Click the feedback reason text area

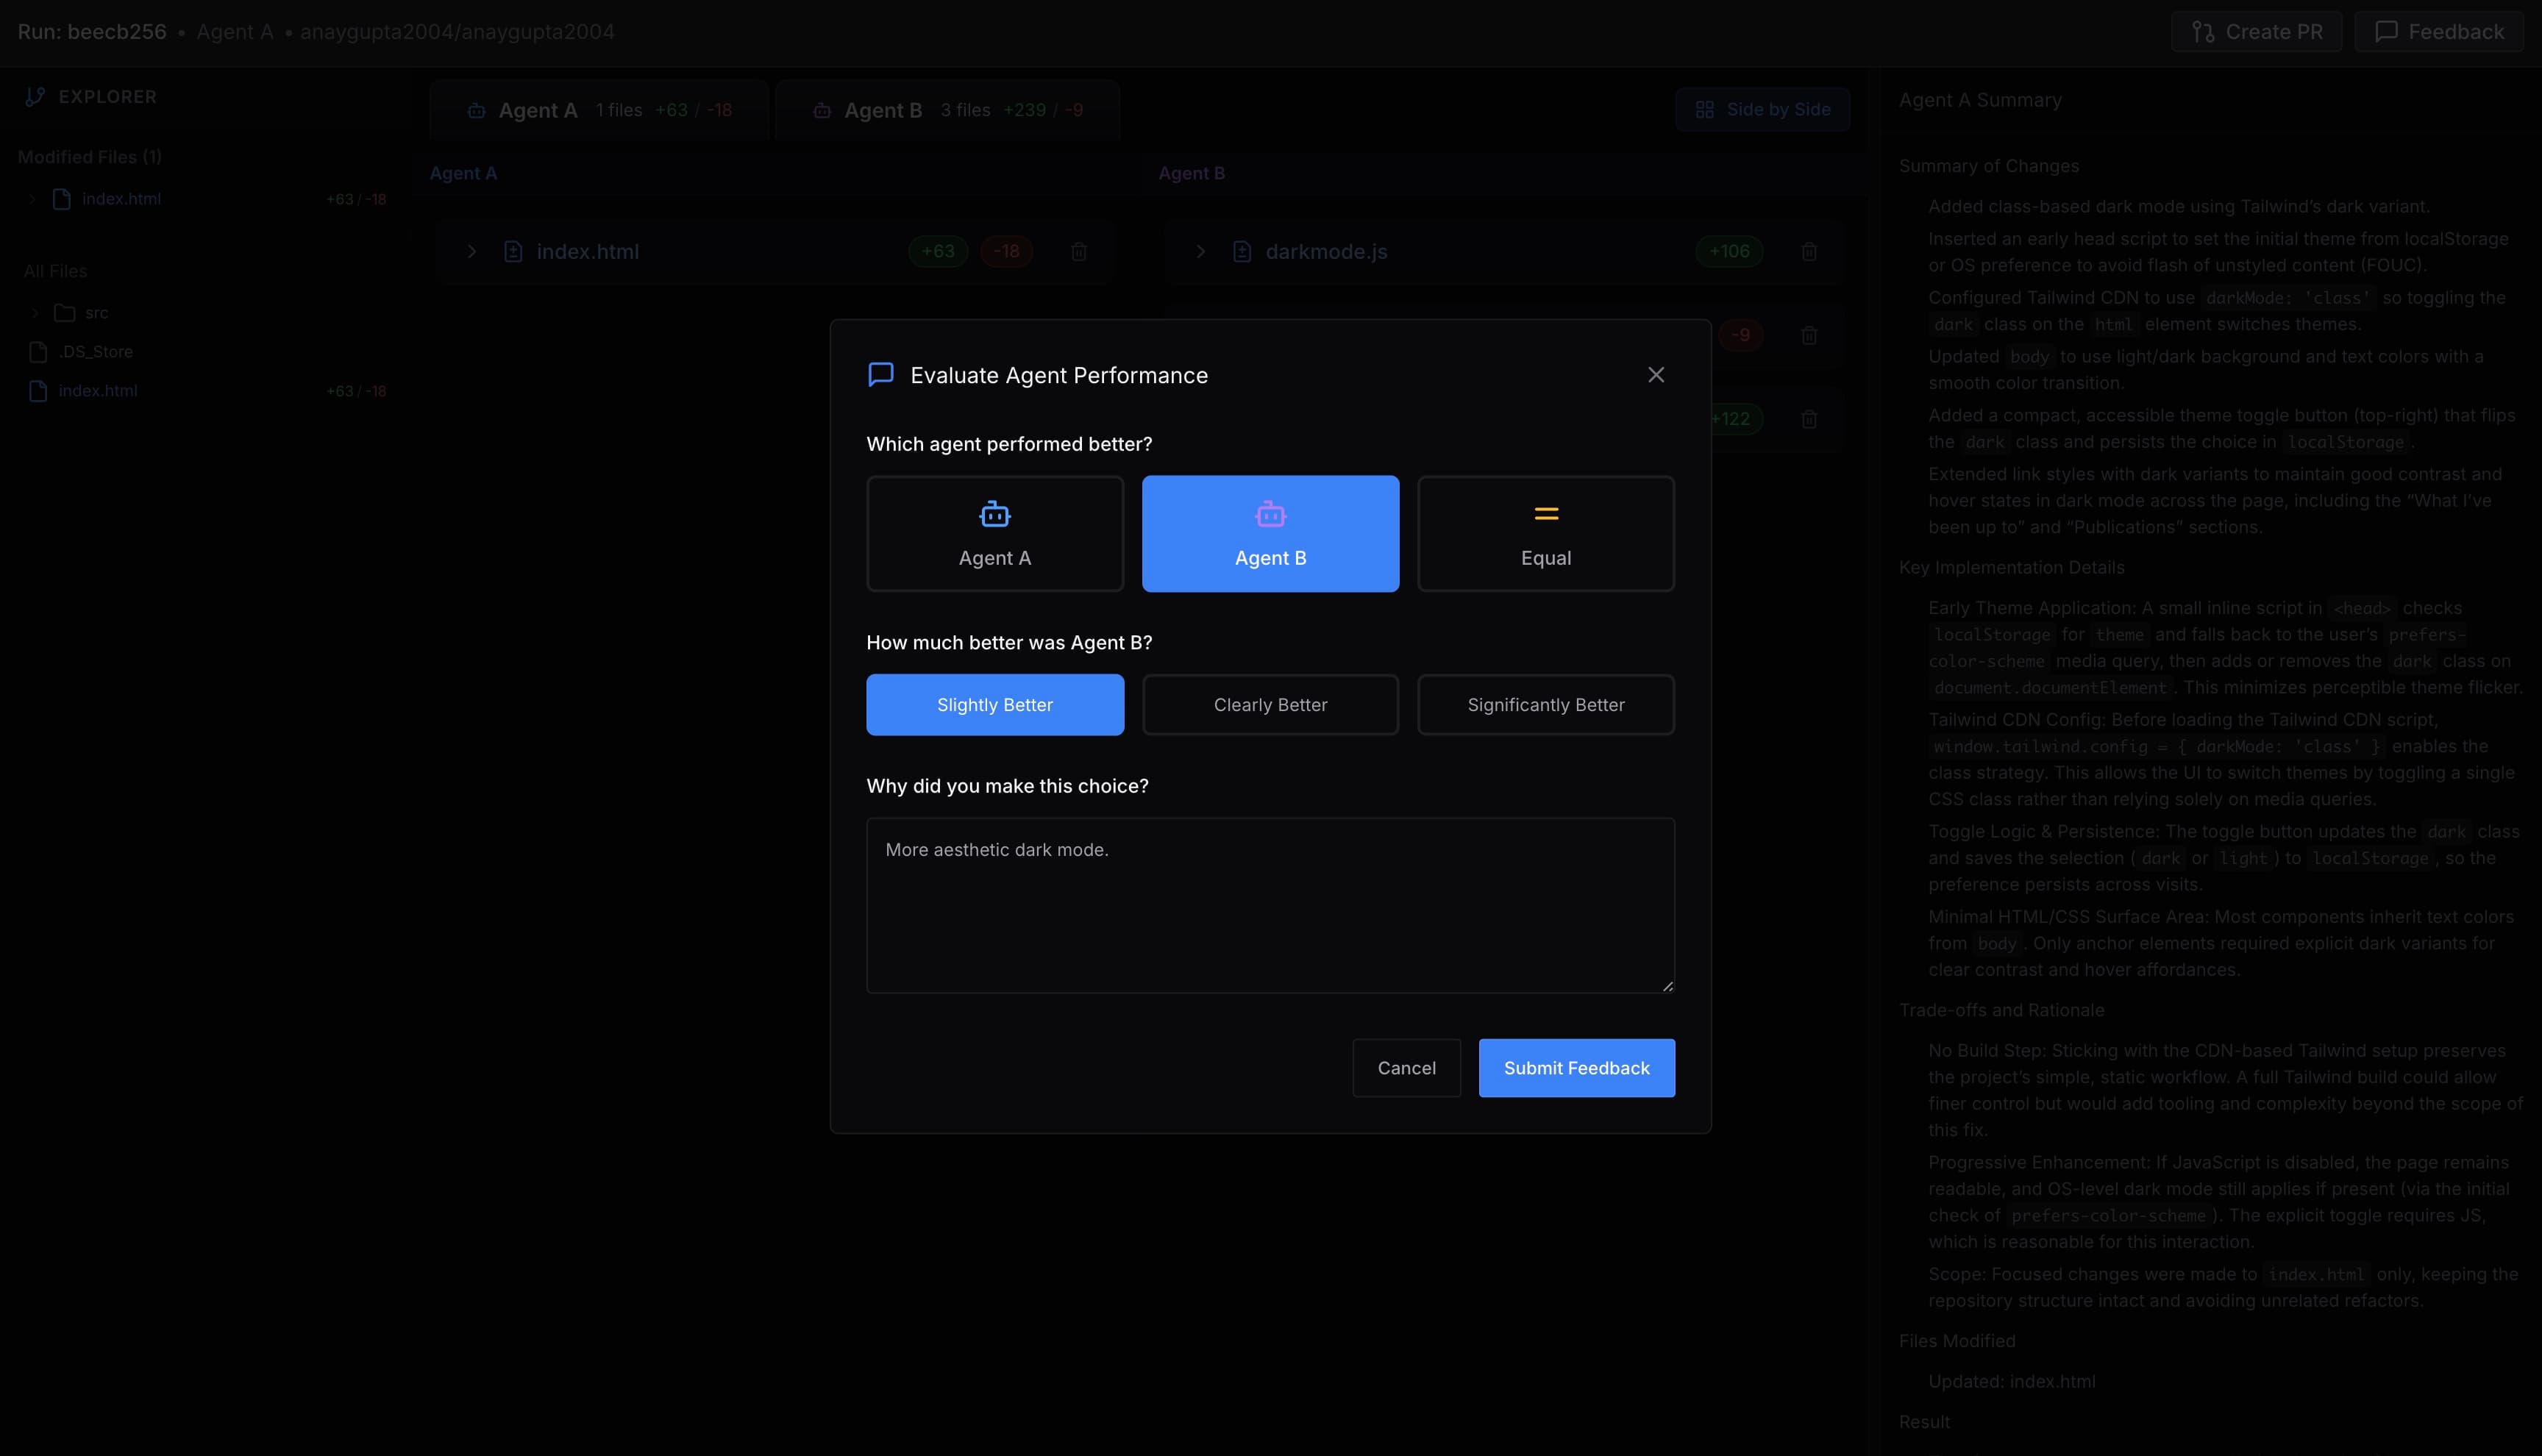tap(1270, 905)
